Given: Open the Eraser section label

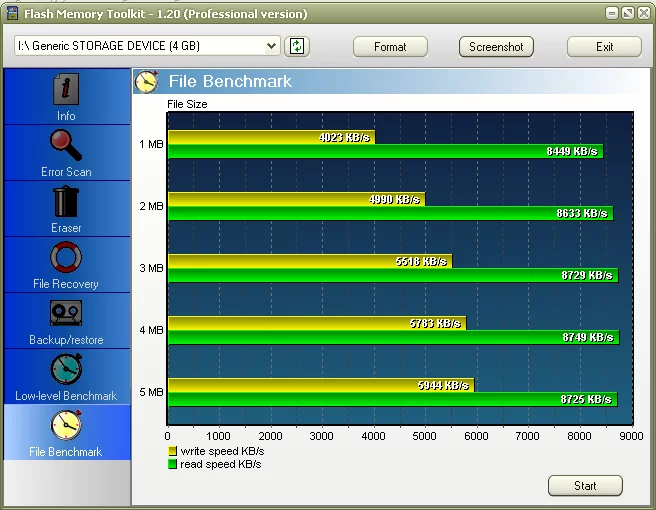Looking at the screenshot, I should tap(66, 228).
